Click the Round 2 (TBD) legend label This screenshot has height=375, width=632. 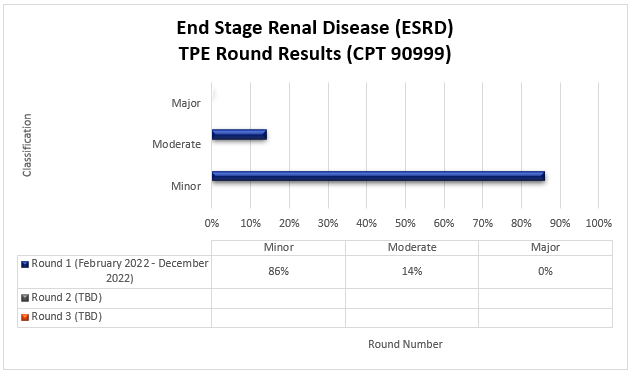(67, 298)
